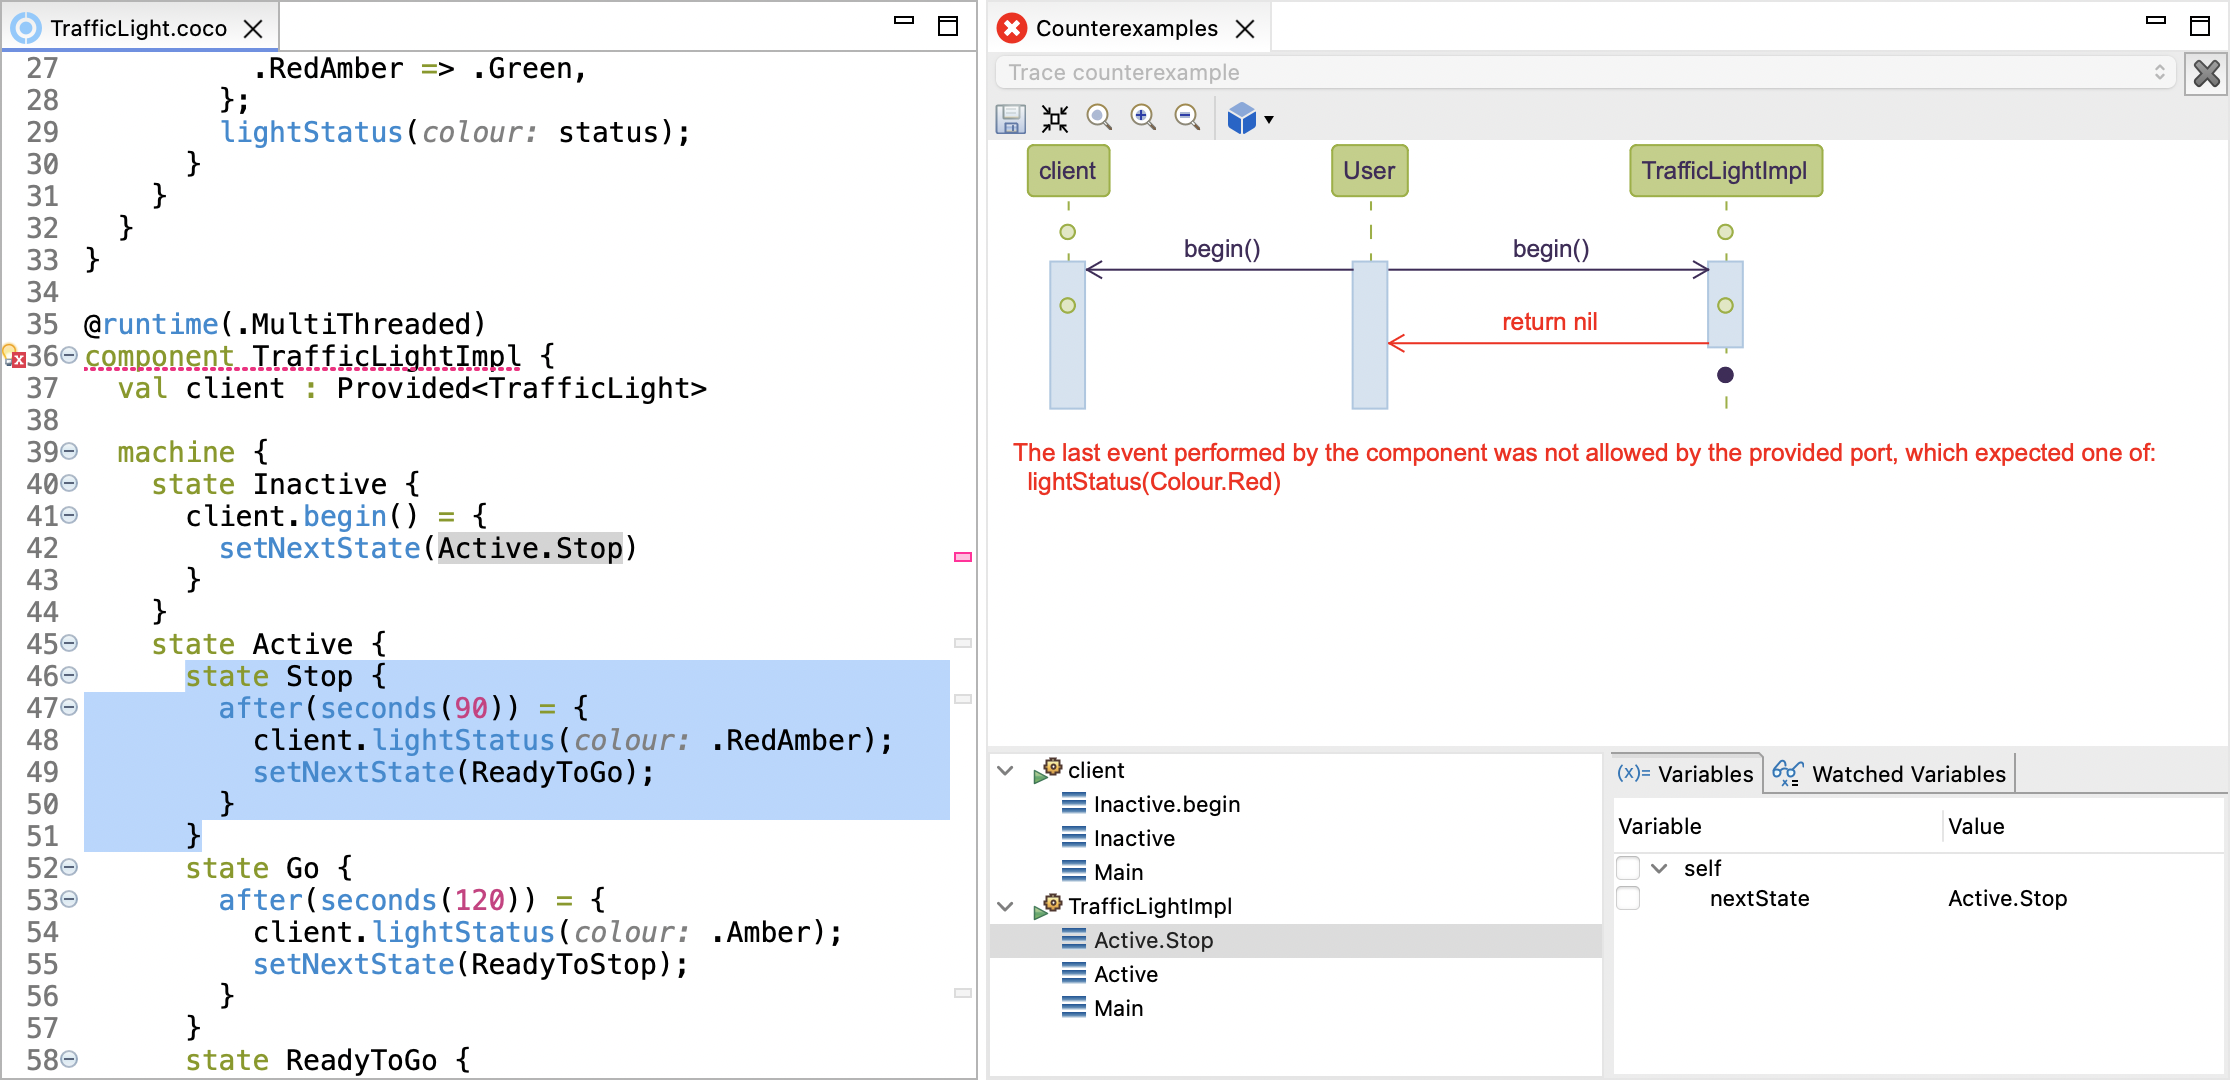
Task: Switch to the Variables tab
Action: (1687, 774)
